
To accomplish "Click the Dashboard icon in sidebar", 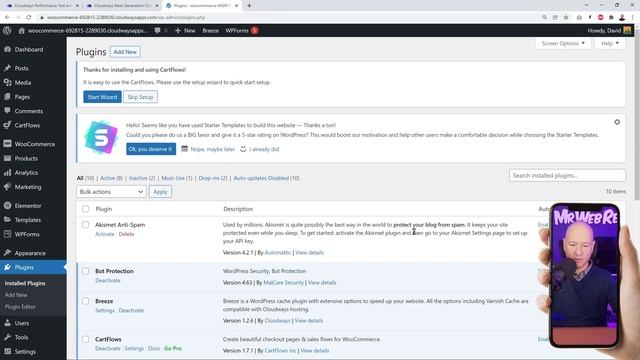I will coord(7,49).
